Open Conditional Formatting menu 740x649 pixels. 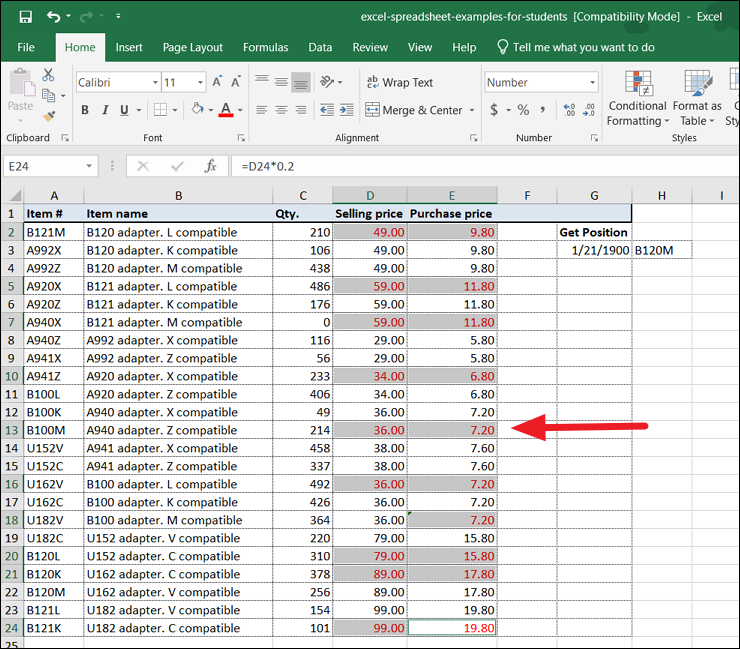click(637, 98)
